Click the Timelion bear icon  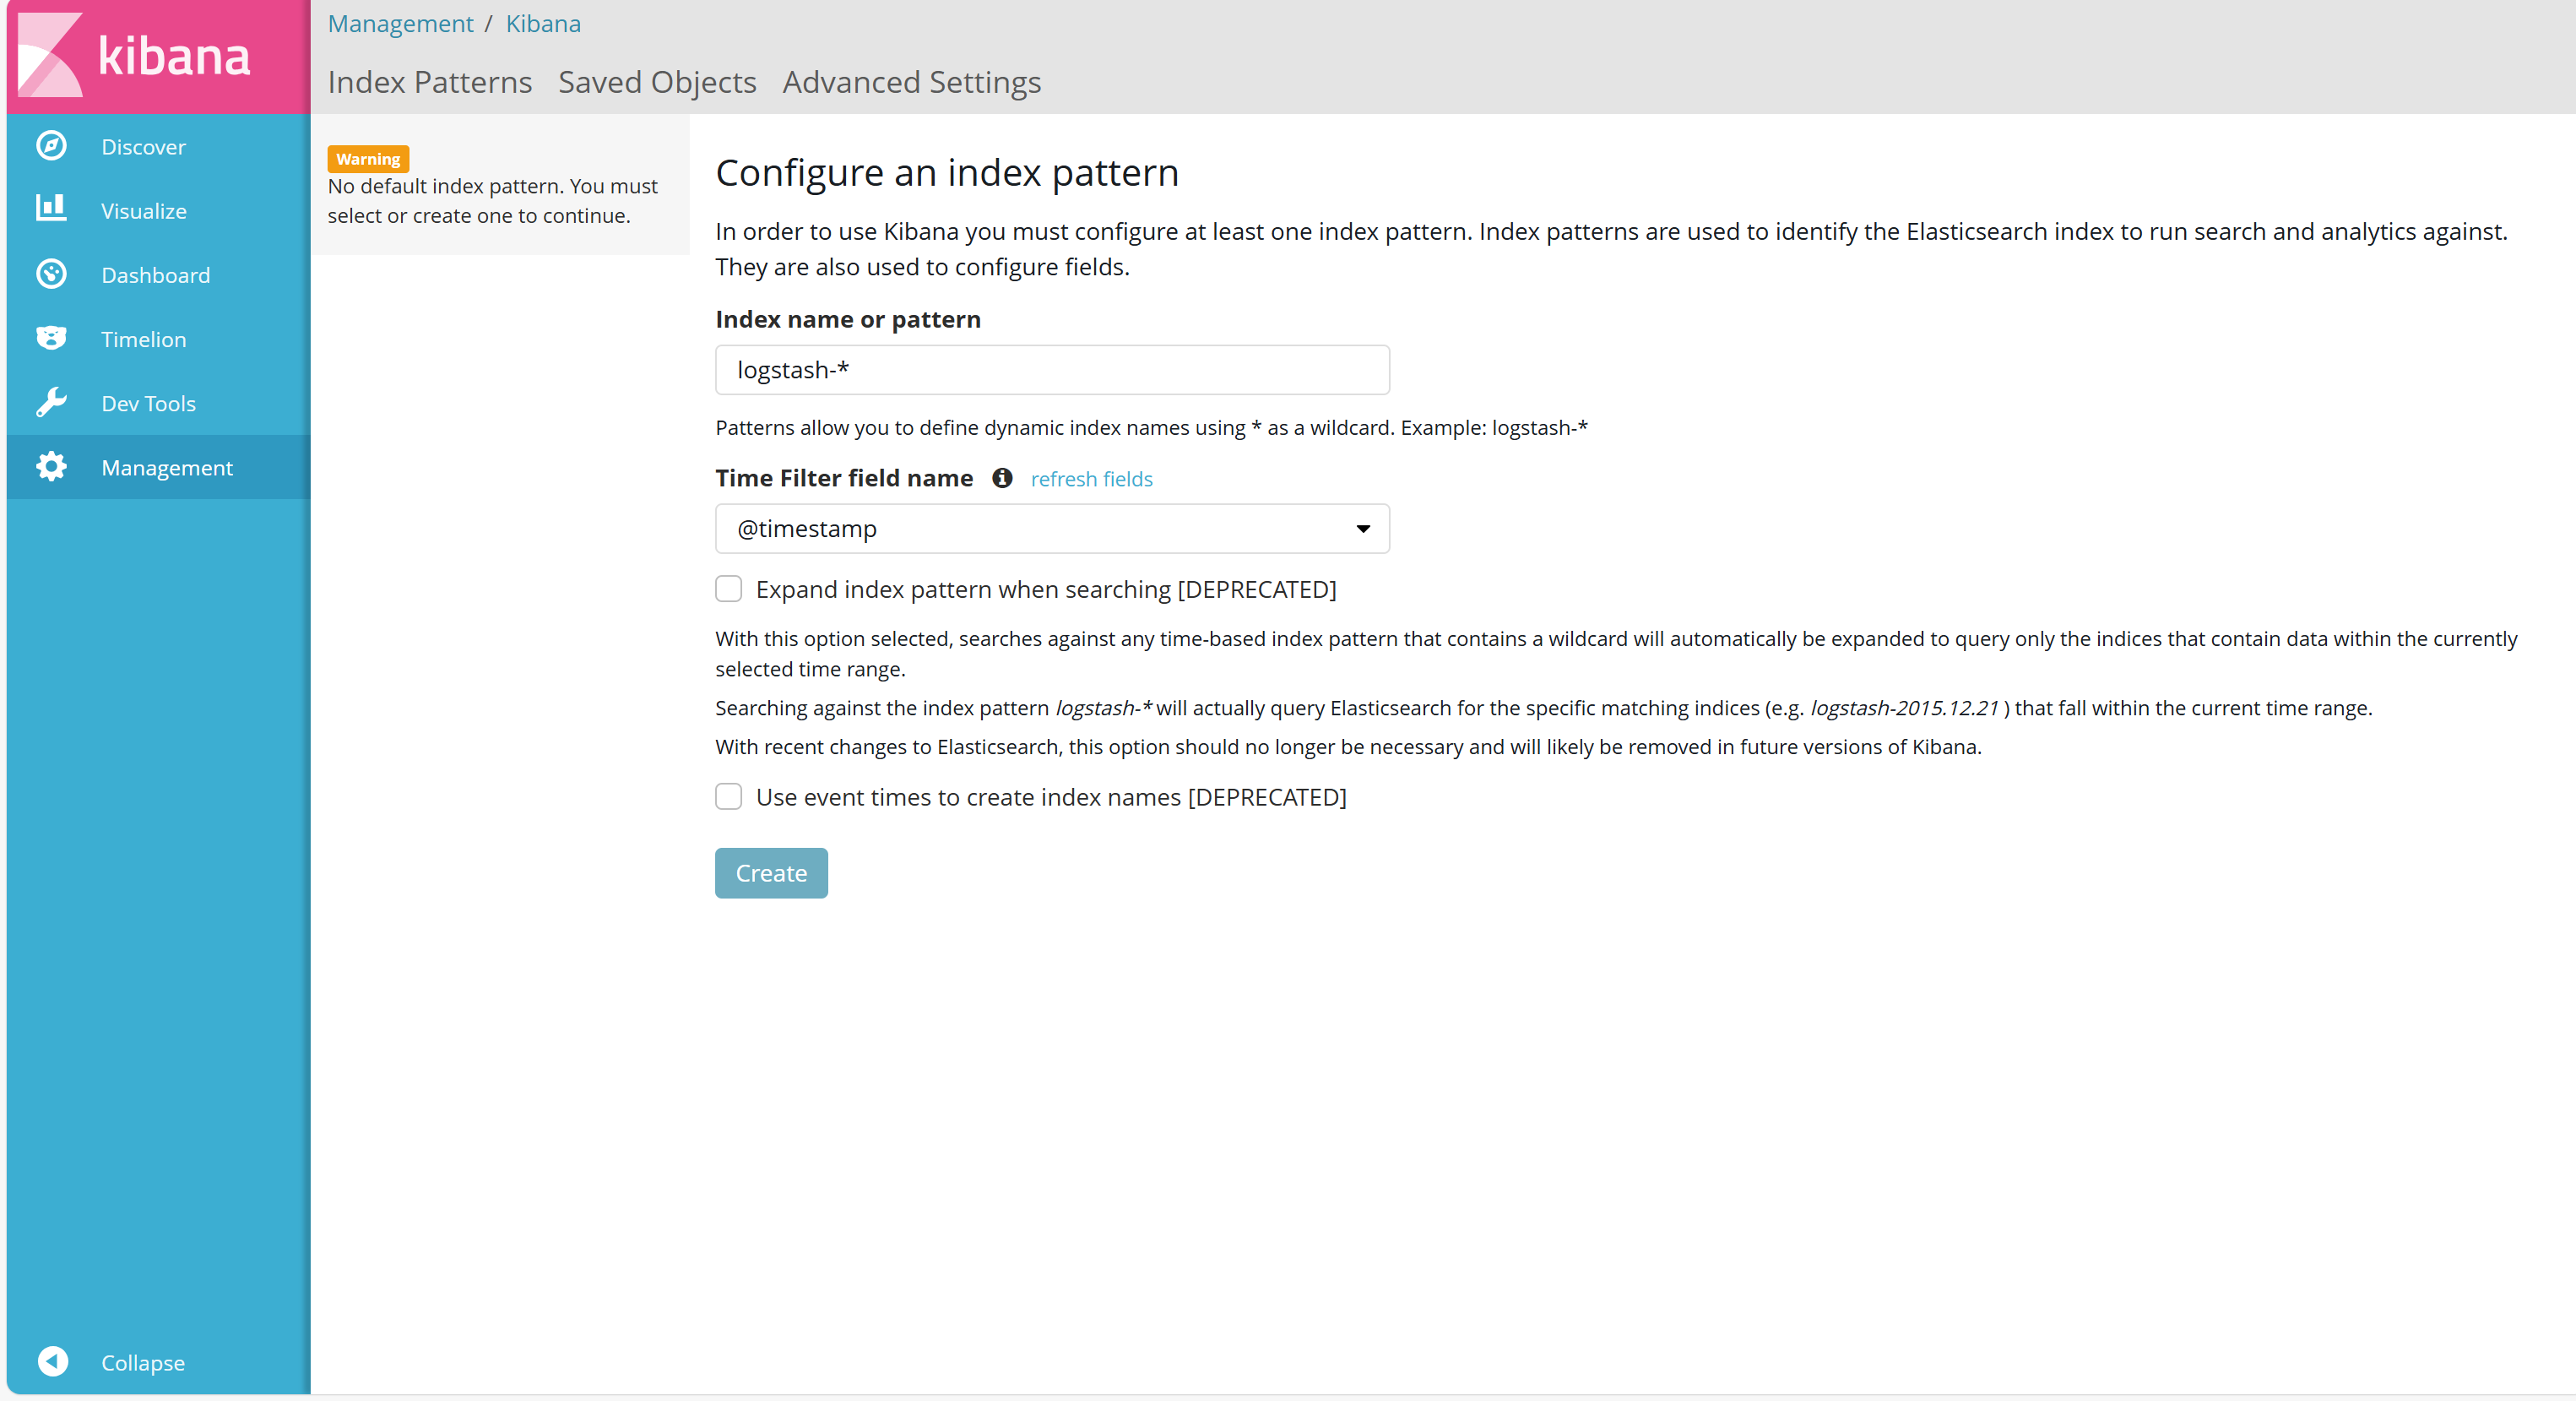tap(51, 338)
